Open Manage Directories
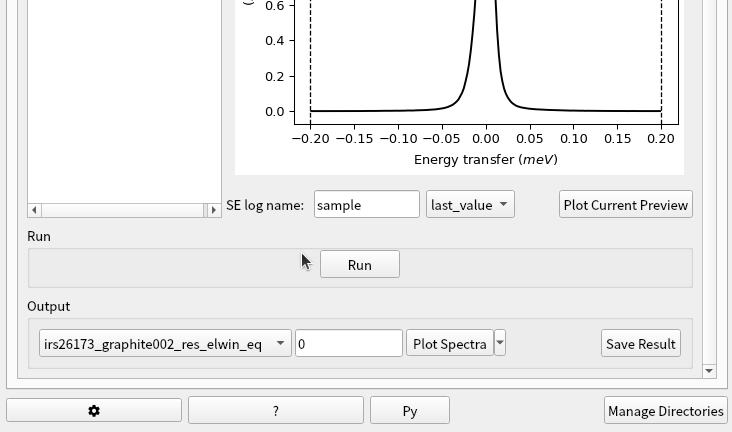 click(665, 411)
